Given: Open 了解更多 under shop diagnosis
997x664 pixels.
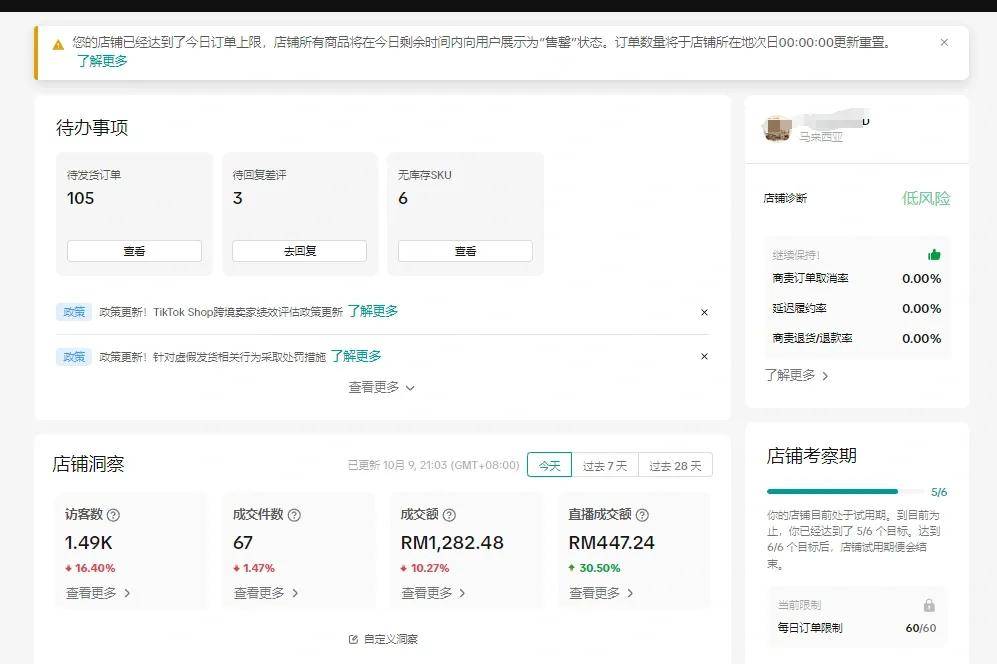Looking at the screenshot, I should [796, 375].
